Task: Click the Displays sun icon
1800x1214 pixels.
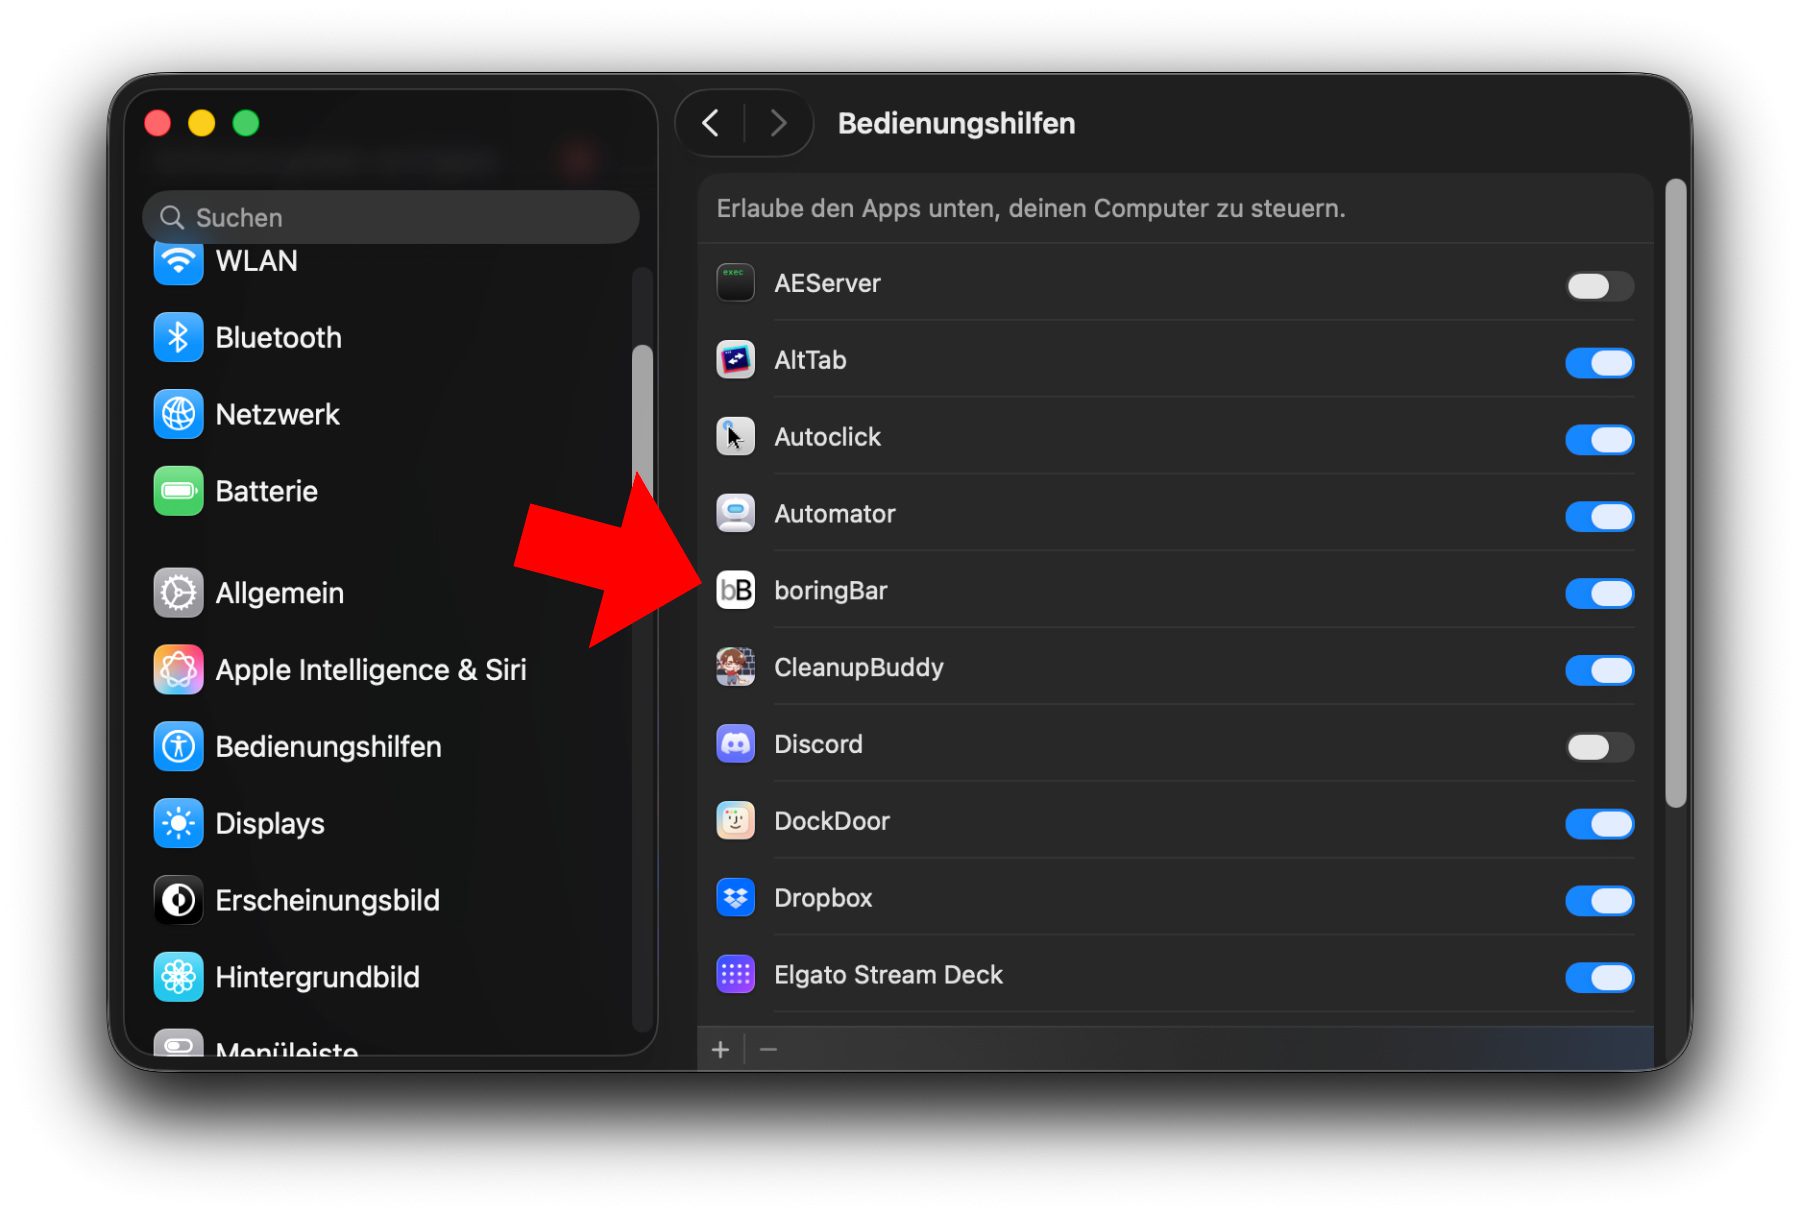Action: pyautogui.click(x=178, y=824)
